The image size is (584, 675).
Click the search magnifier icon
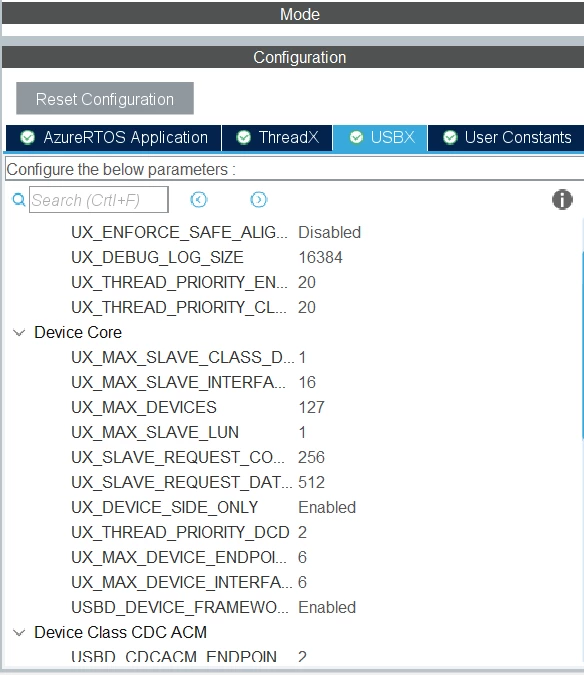19,200
